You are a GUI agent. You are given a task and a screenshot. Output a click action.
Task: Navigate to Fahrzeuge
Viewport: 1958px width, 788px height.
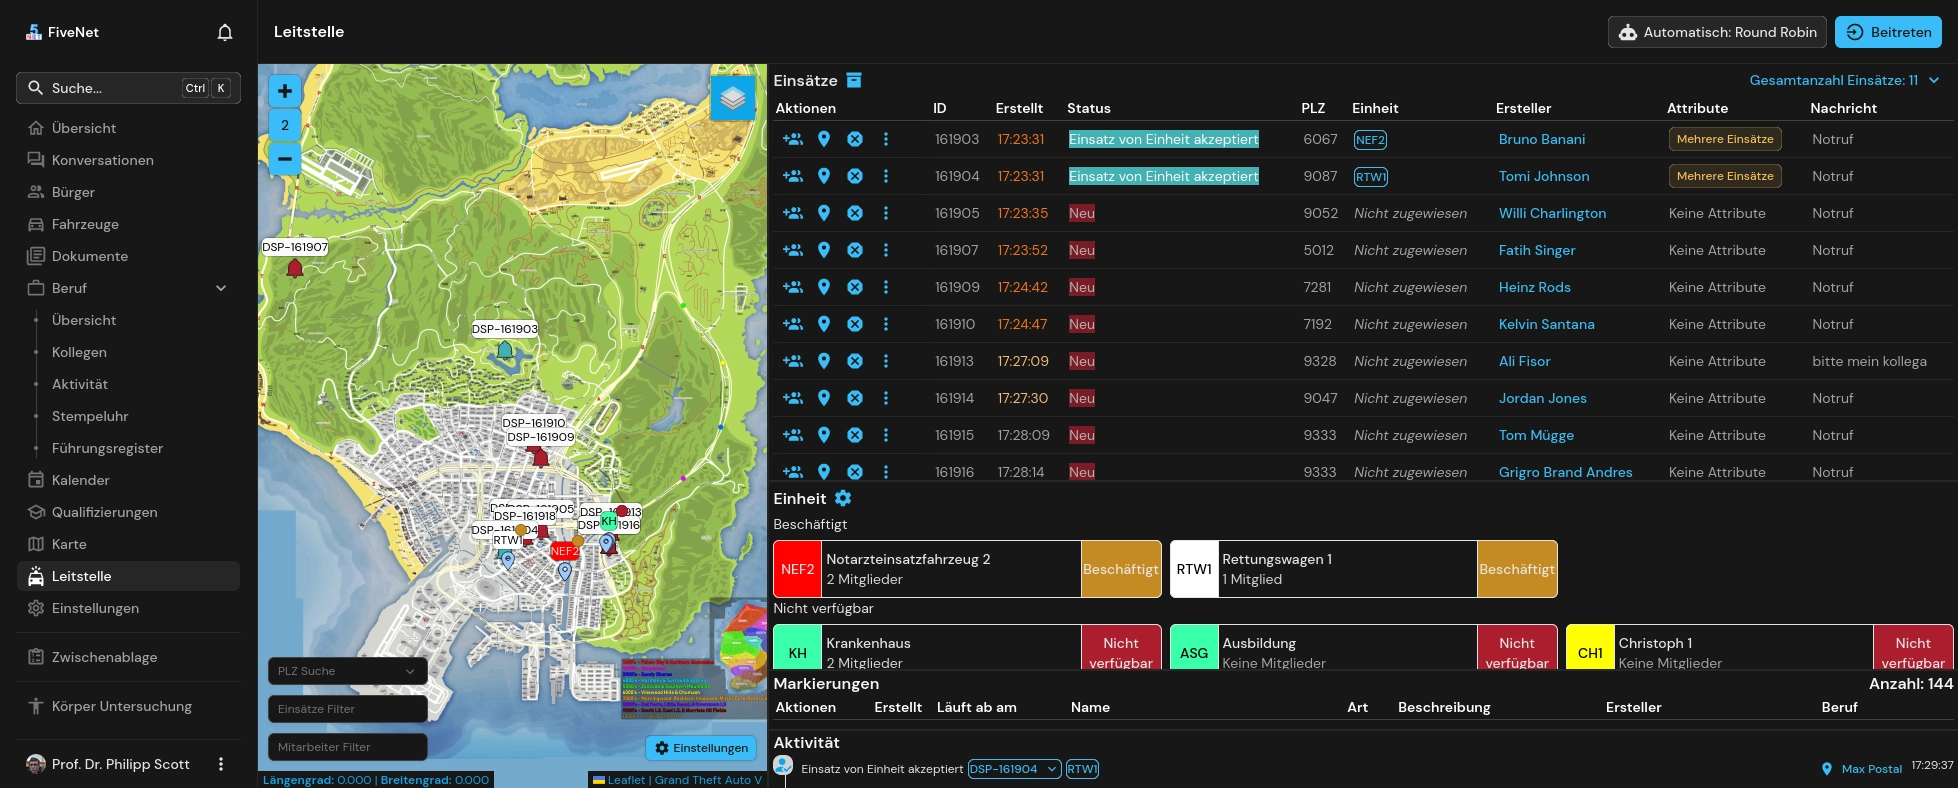click(x=128, y=224)
